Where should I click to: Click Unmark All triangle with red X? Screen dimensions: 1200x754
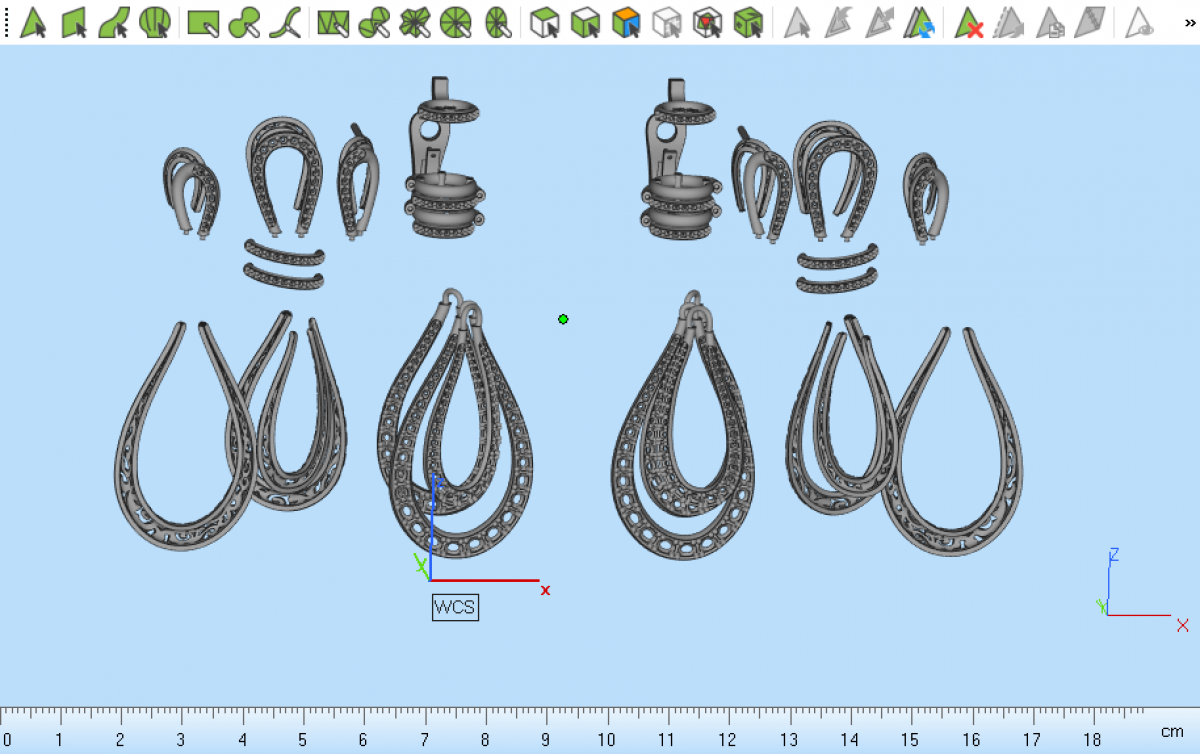968,21
